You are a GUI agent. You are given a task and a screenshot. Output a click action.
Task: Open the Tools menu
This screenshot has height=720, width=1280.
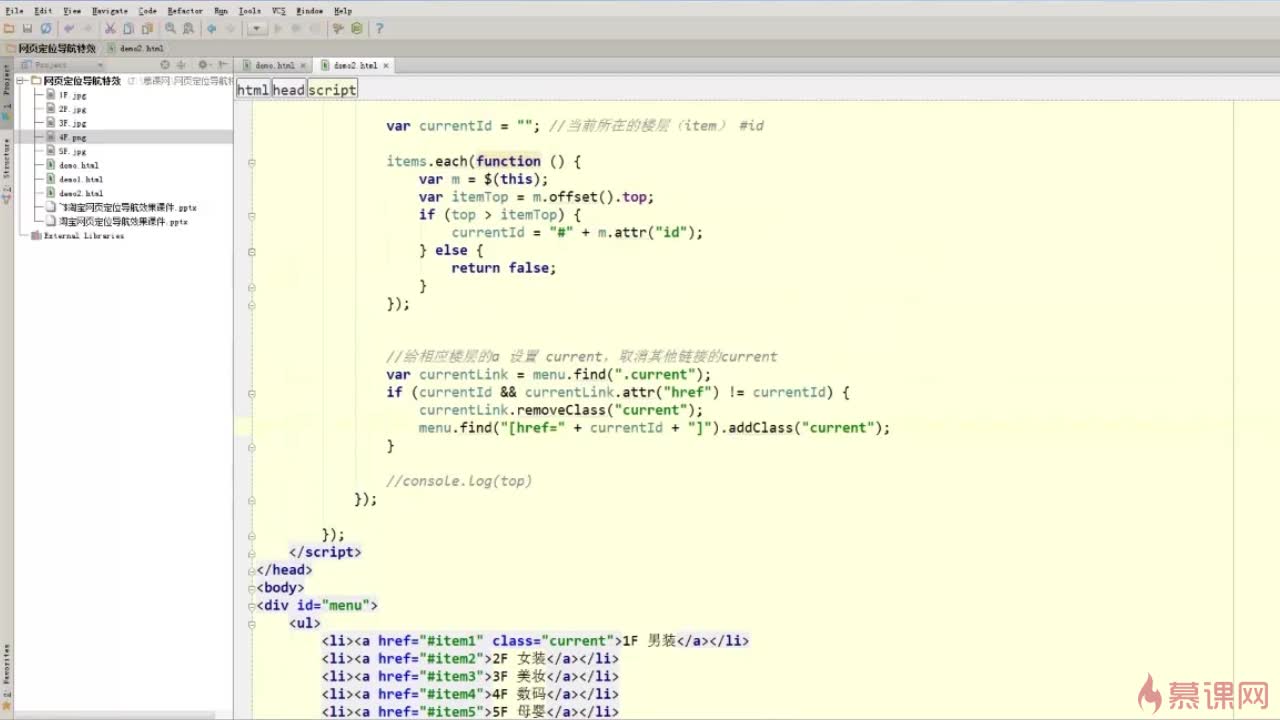(x=250, y=10)
